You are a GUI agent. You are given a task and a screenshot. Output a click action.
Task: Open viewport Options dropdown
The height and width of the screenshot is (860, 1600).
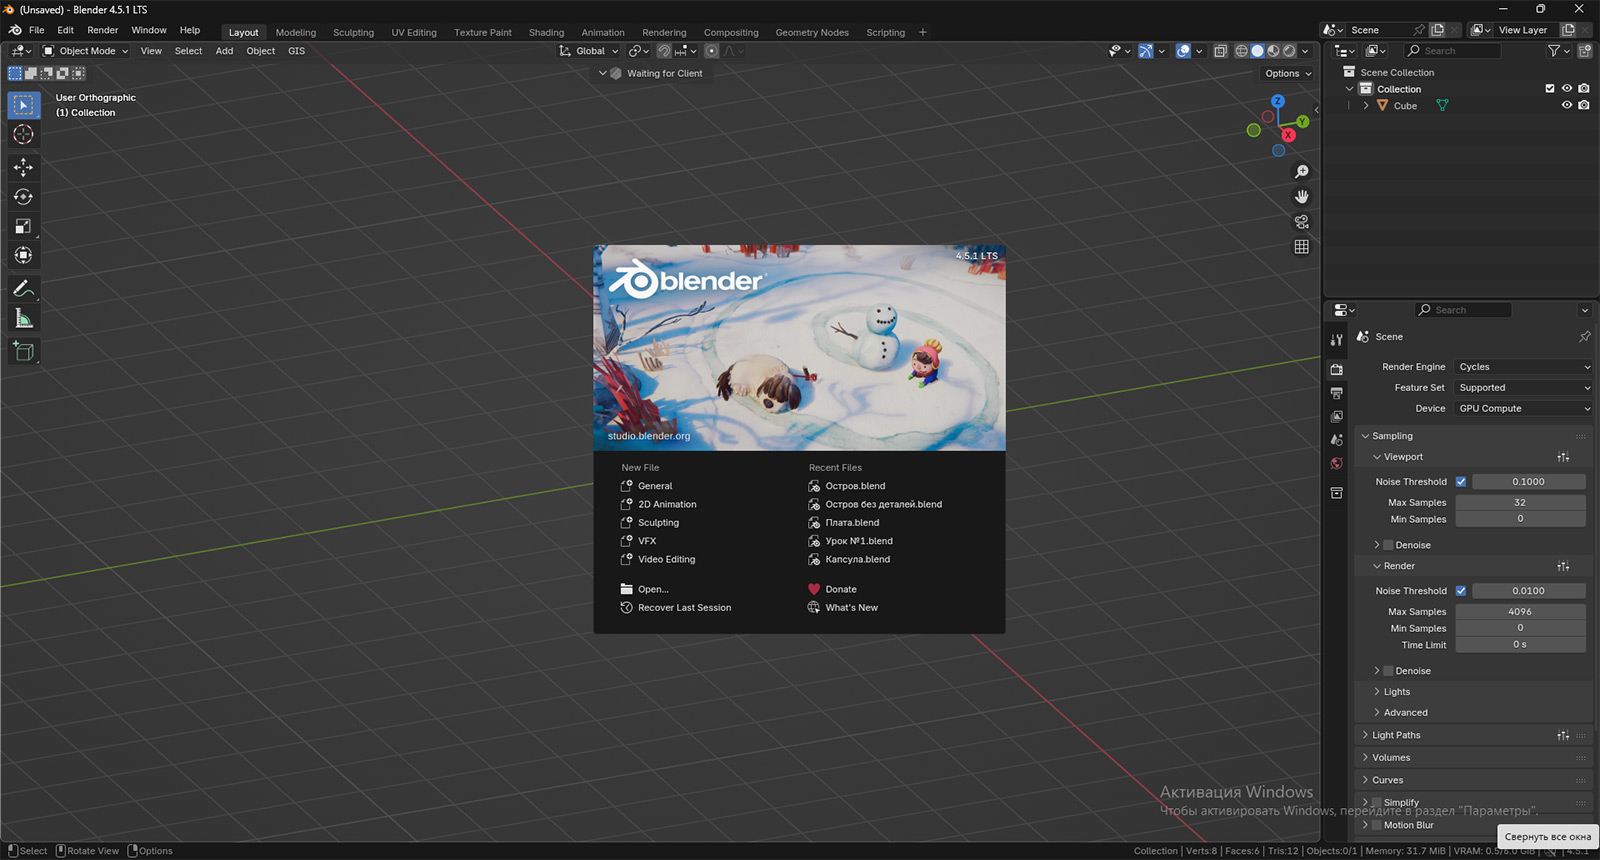click(1288, 74)
